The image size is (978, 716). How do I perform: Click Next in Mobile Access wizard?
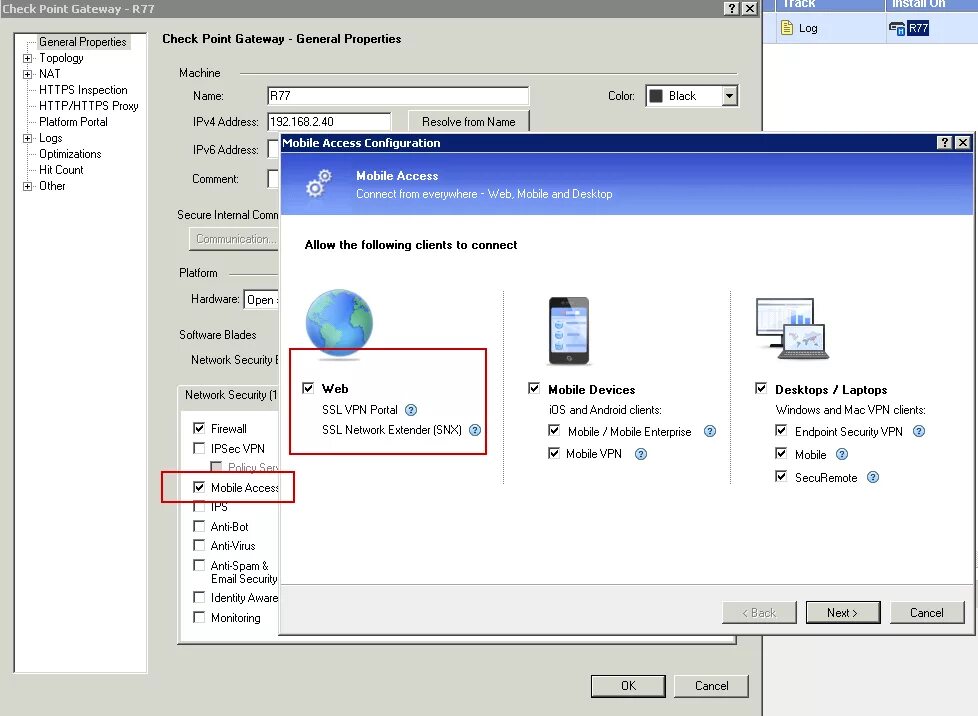coord(843,612)
